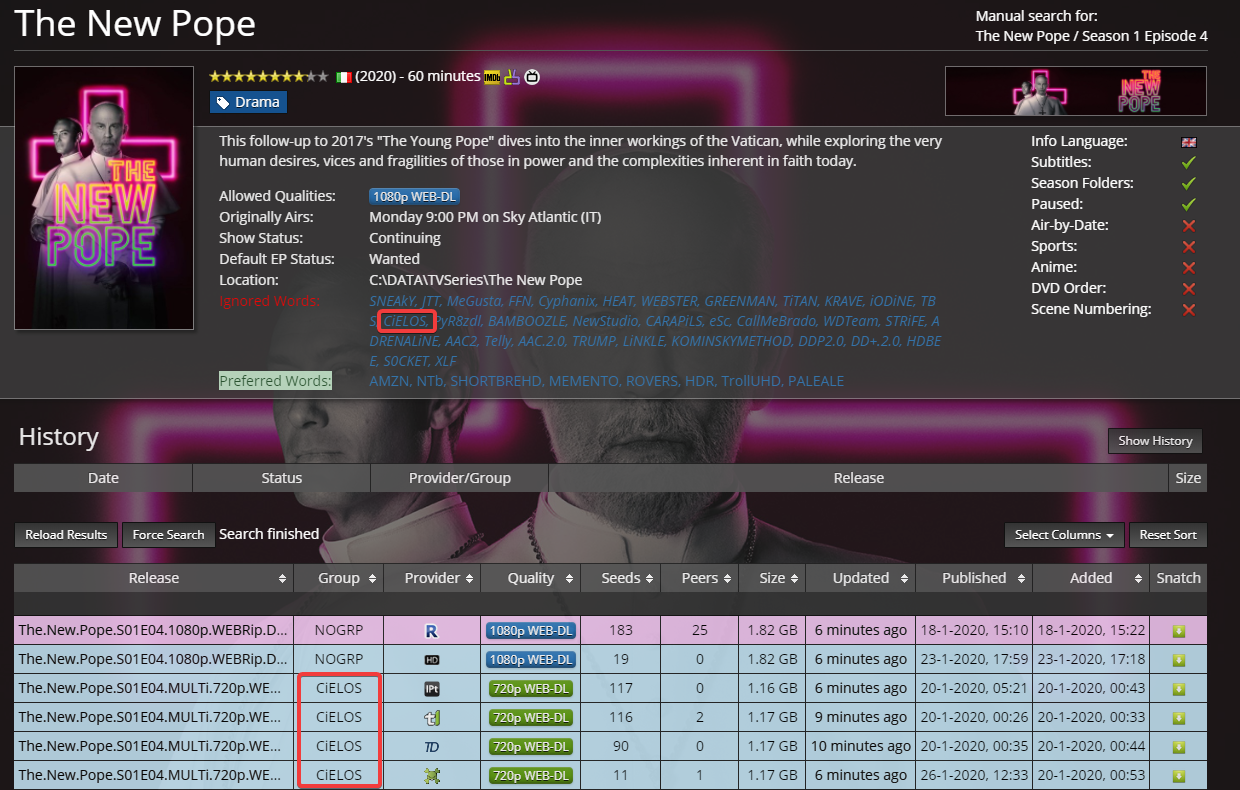The height and width of the screenshot is (790, 1240).
Task: Click the location path C:\DATA\TVSeries\The New Pope
Action: pos(475,280)
